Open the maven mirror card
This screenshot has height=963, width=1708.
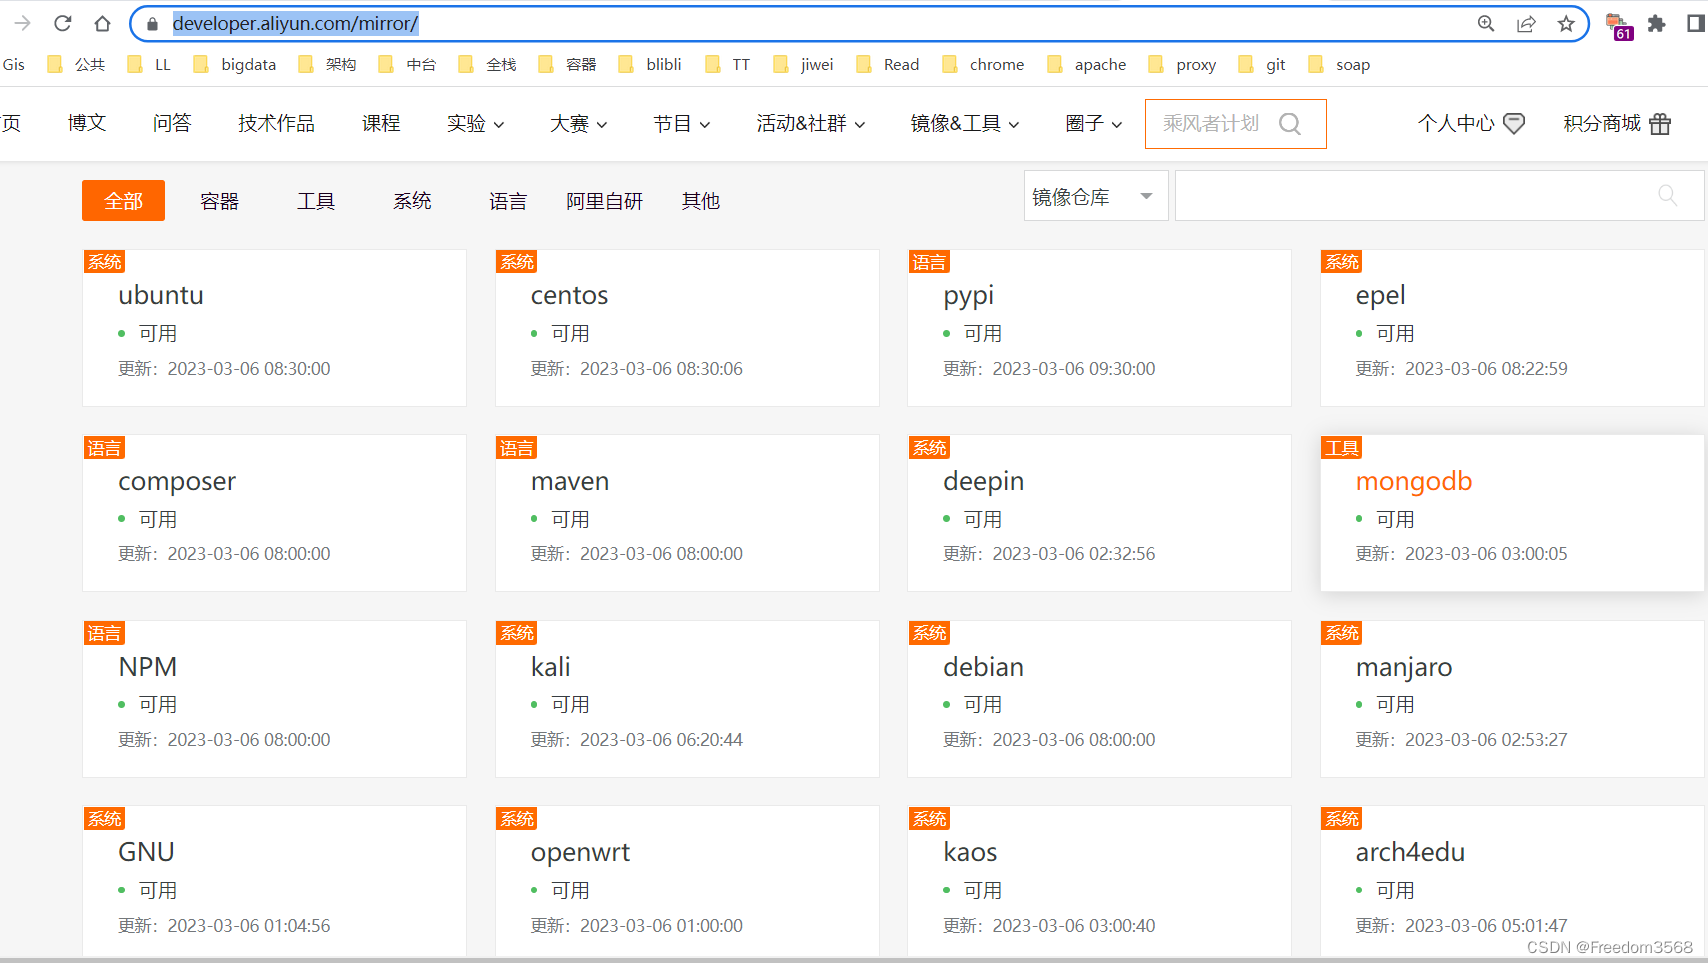point(687,513)
